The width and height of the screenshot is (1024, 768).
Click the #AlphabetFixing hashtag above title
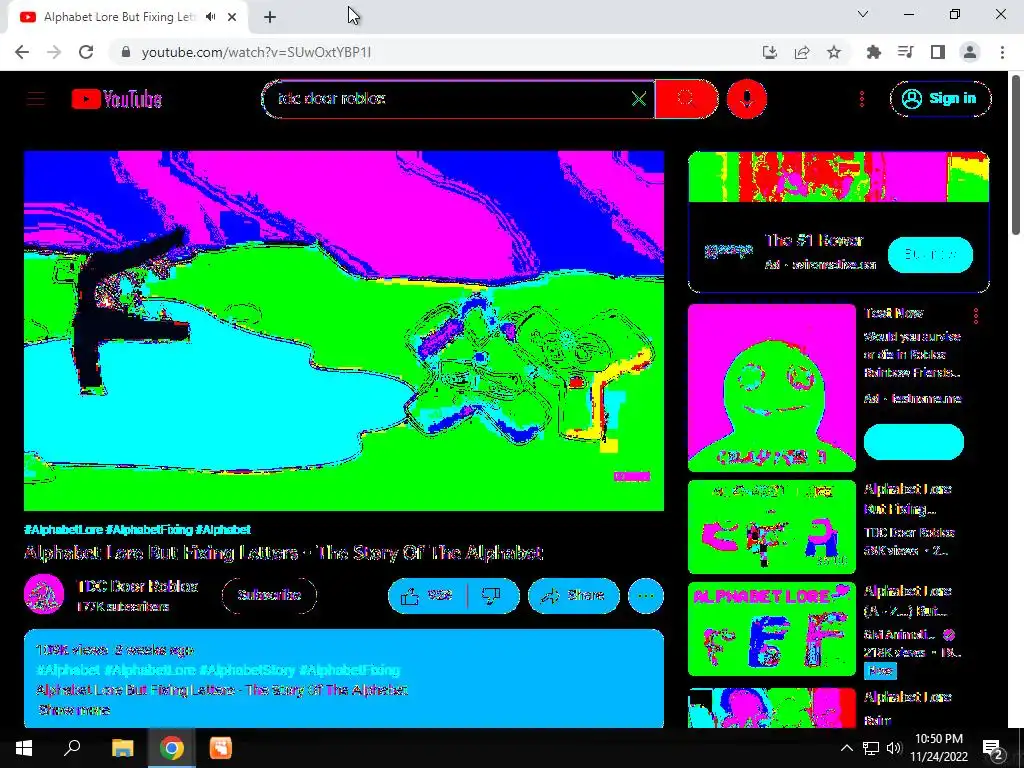[149, 529]
